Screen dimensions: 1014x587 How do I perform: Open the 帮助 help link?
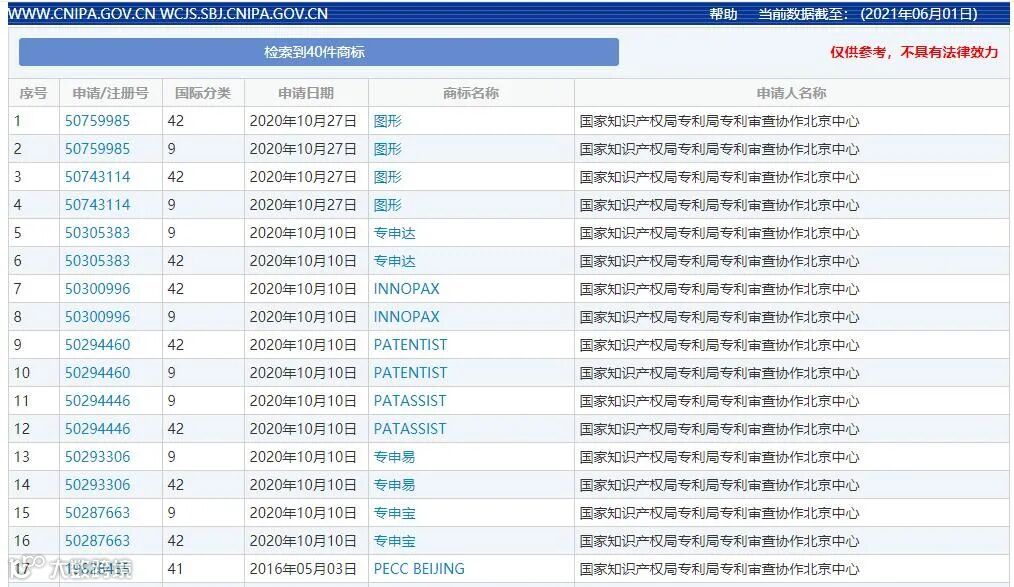point(723,14)
